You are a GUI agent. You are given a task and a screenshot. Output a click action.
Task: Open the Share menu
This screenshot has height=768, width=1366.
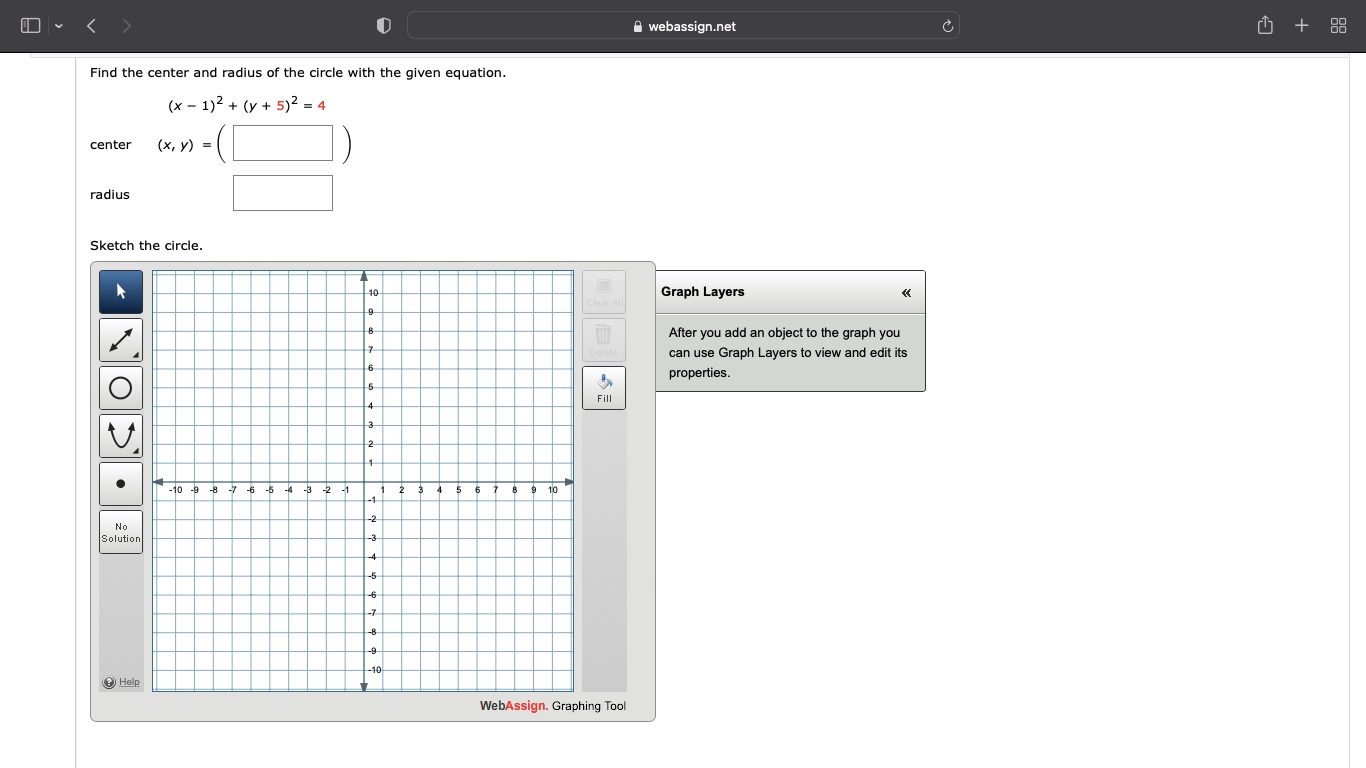[x=1265, y=25]
